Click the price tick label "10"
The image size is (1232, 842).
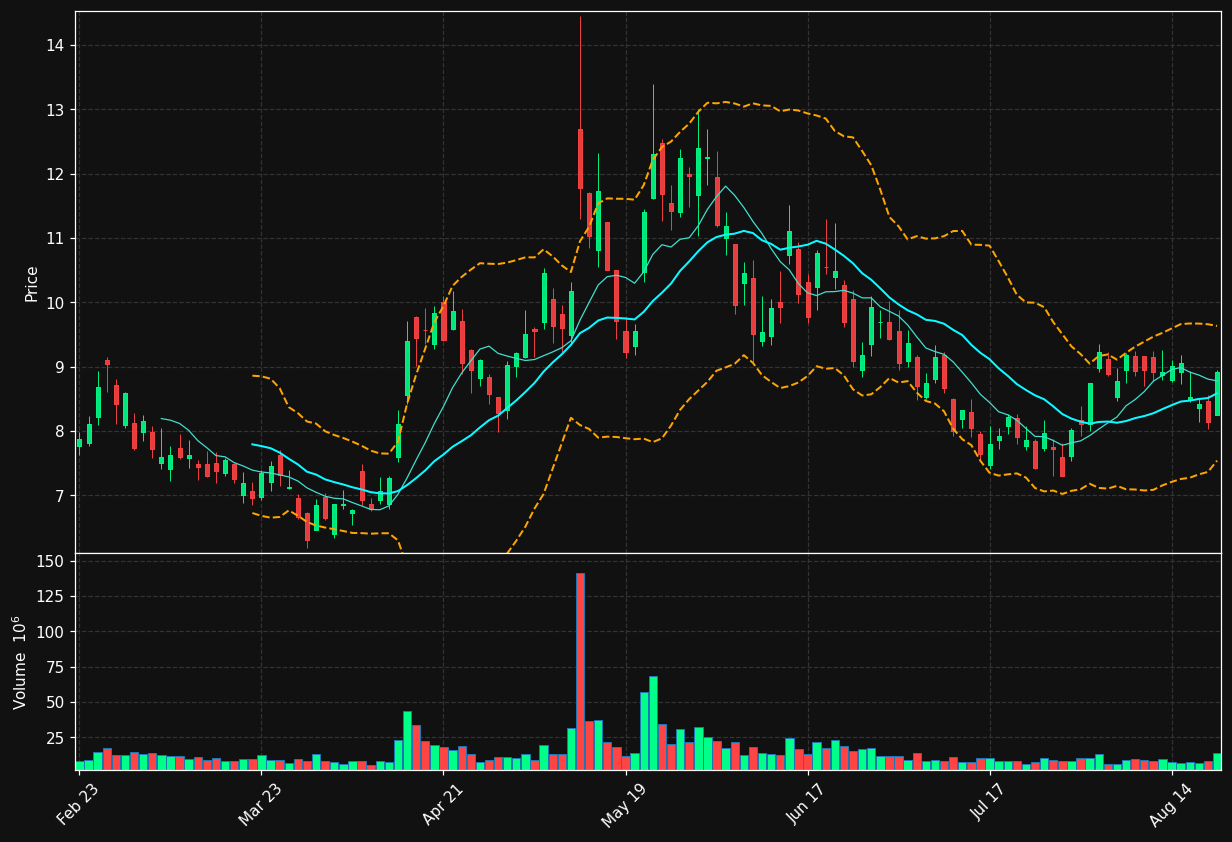click(54, 303)
